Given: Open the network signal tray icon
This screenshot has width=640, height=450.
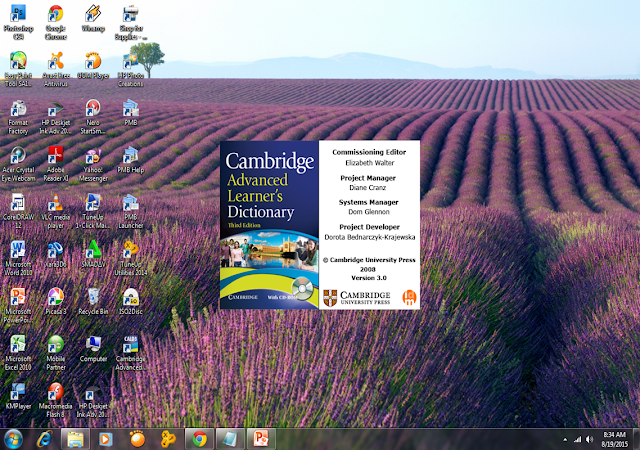Looking at the screenshot, I should pyautogui.click(x=577, y=439).
